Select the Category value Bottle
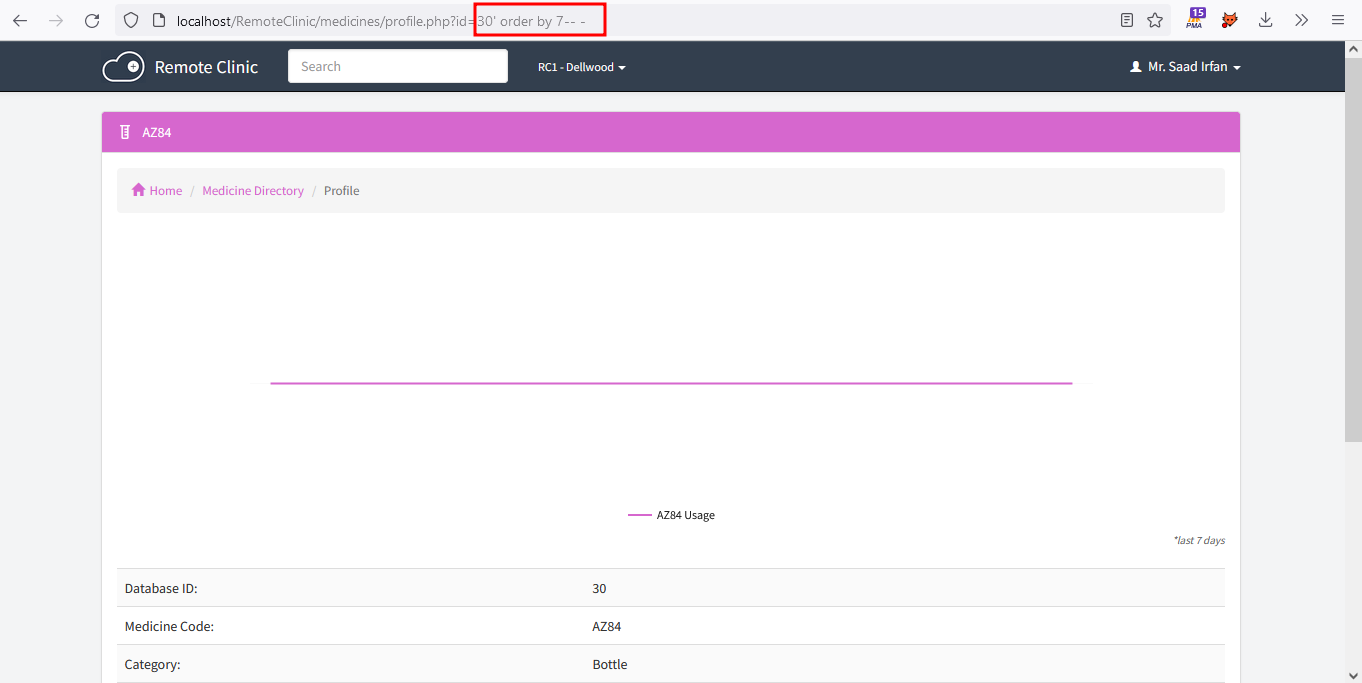 (610, 664)
